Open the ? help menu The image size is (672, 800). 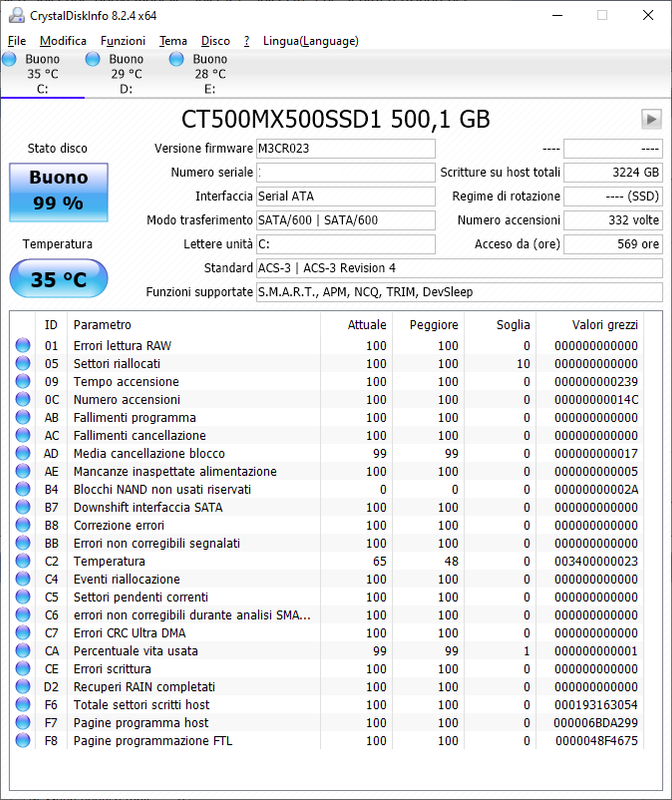coord(247,41)
